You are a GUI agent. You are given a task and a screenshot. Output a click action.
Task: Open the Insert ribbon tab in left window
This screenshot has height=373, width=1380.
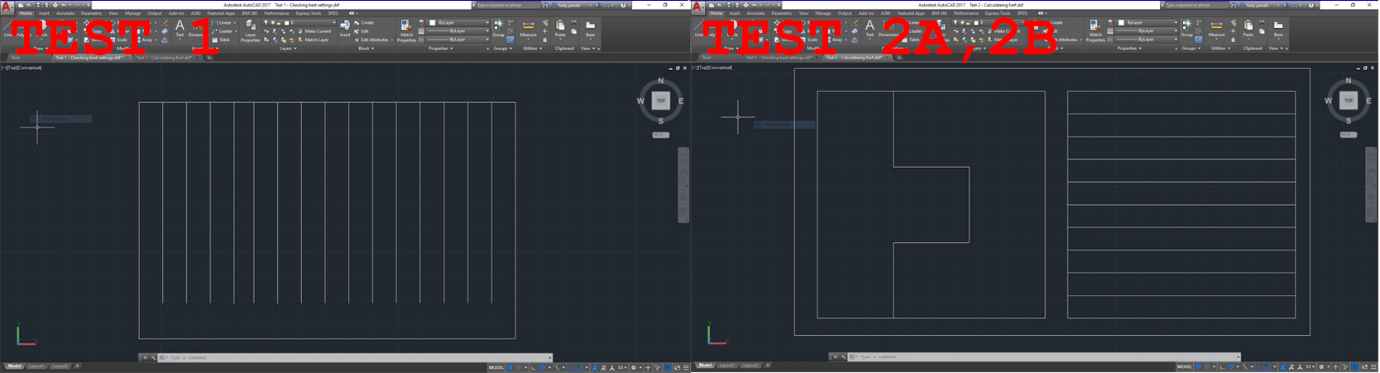tap(44, 13)
